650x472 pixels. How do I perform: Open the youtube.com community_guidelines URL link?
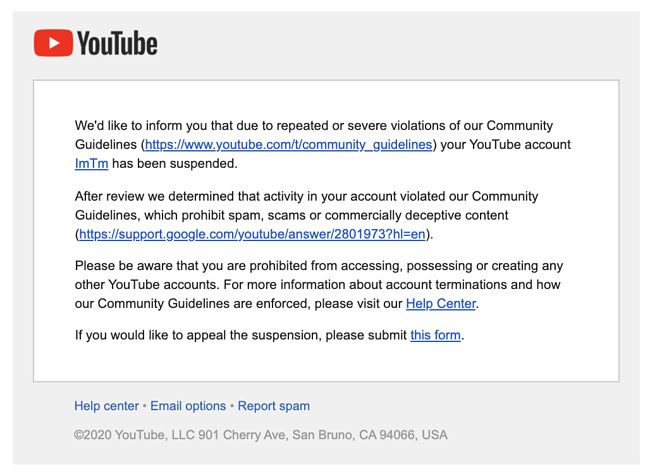pos(289,145)
